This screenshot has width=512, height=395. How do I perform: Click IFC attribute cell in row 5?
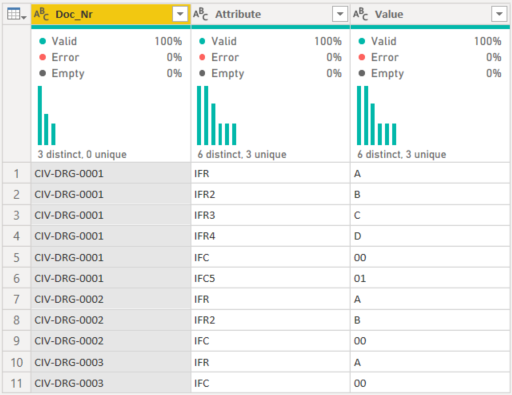tap(270, 258)
